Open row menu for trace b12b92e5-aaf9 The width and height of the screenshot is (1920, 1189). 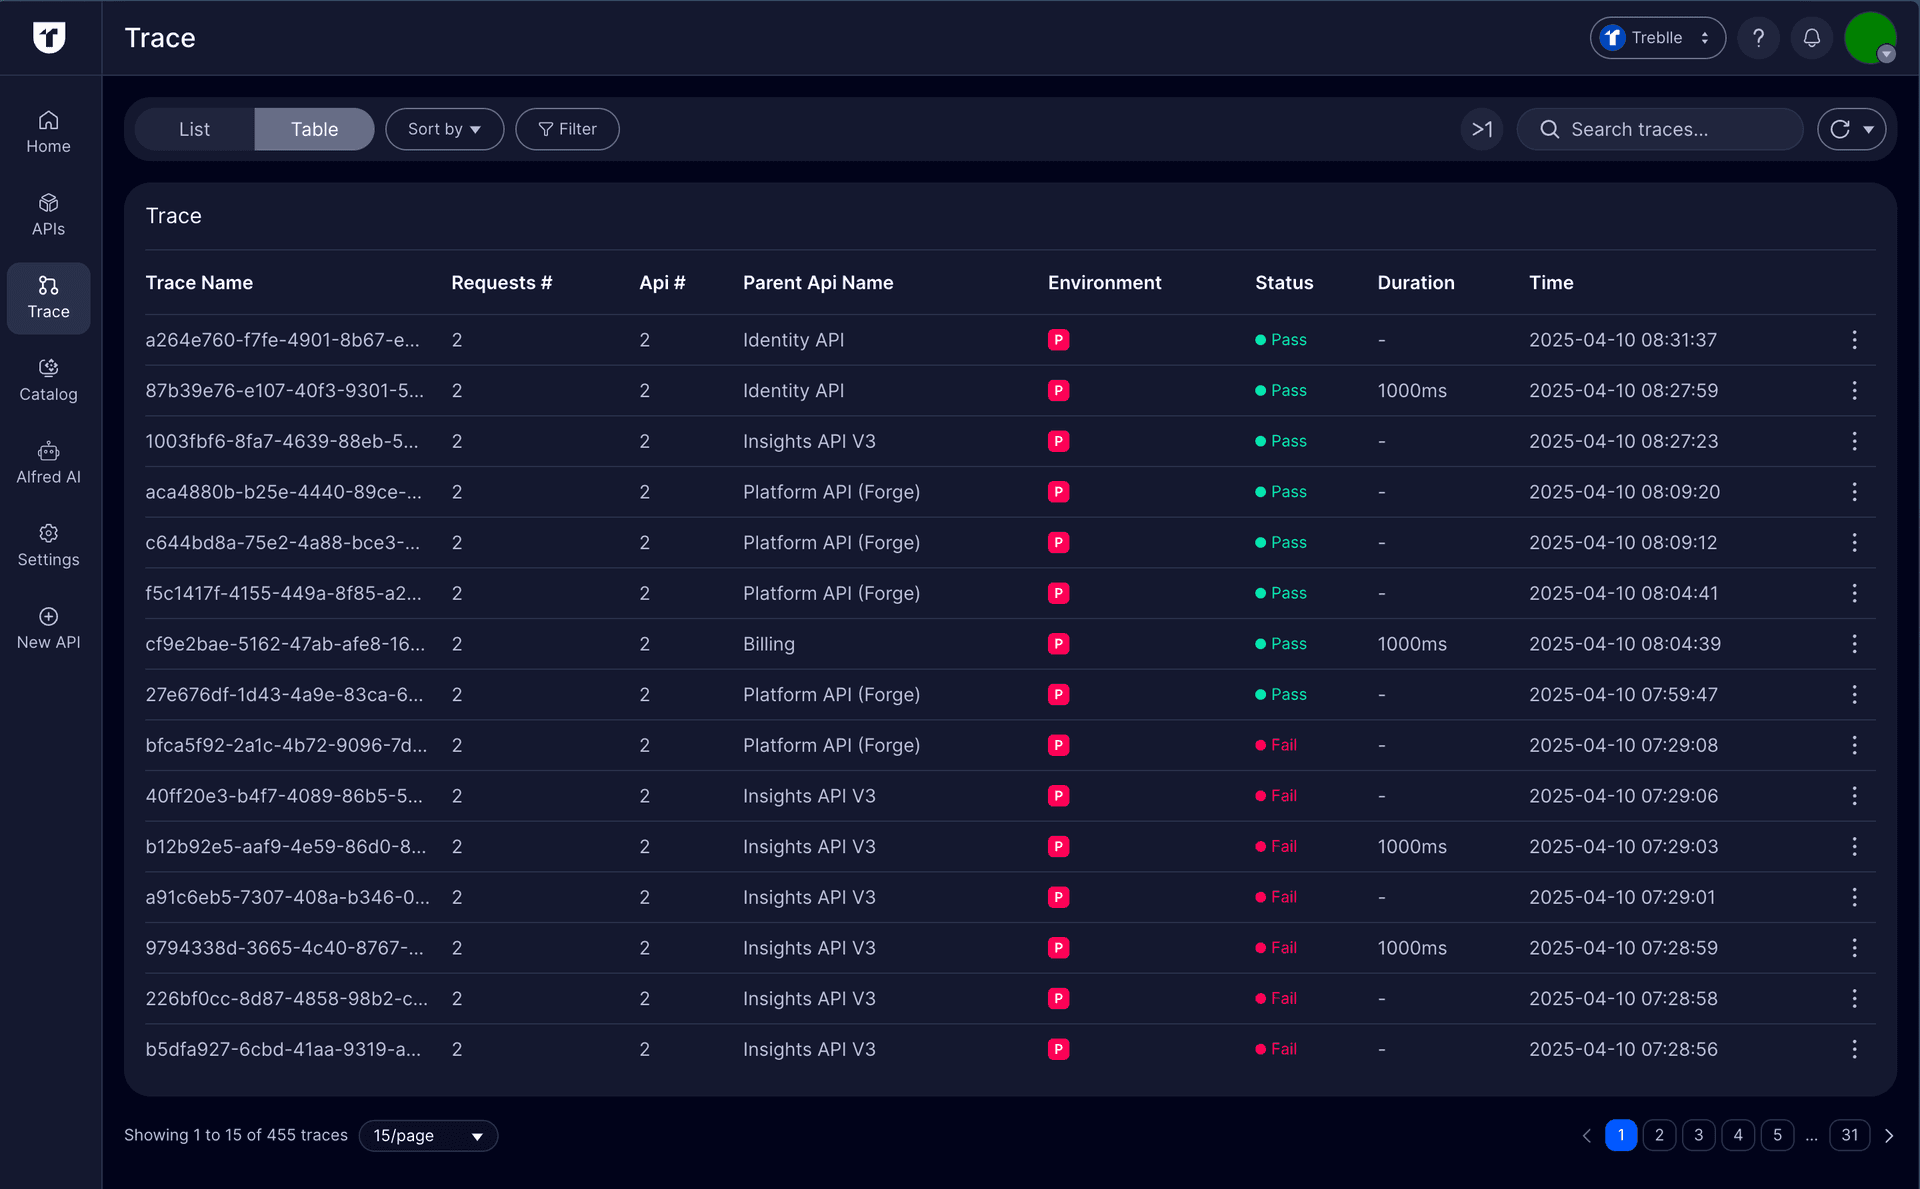tap(1854, 847)
